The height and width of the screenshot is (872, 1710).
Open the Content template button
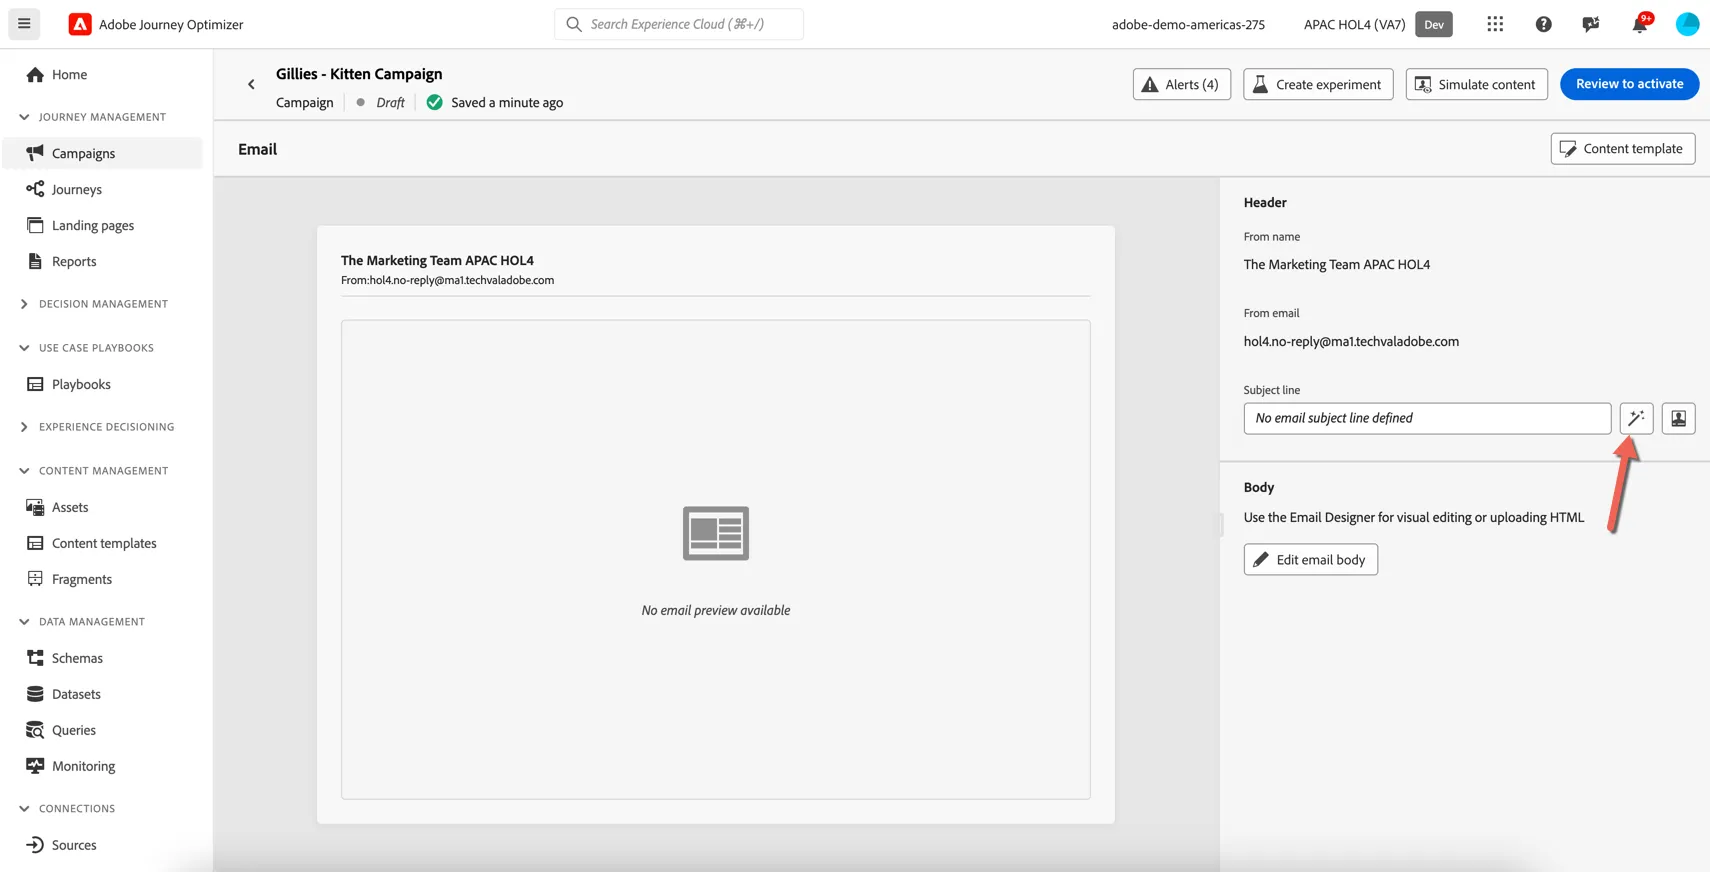1622,149
